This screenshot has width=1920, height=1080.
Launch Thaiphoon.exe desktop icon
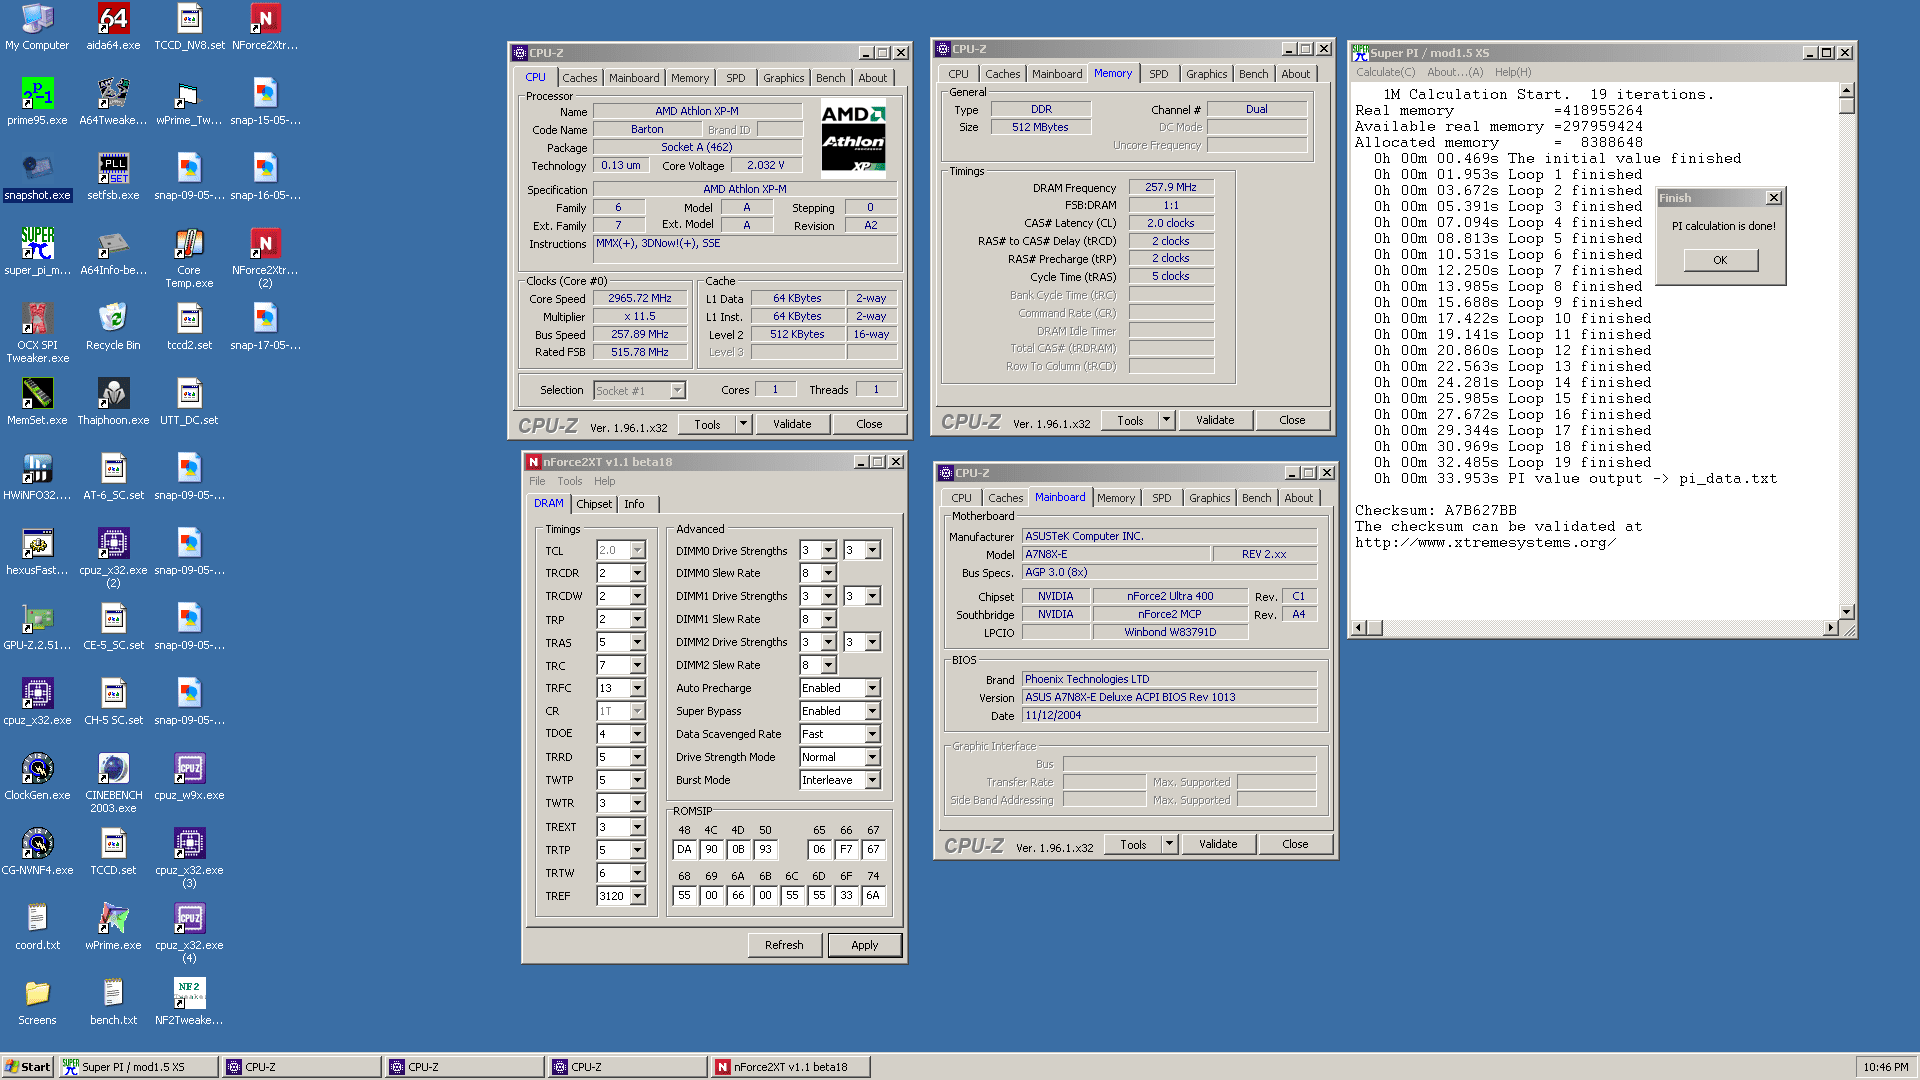[x=113, y=401]
